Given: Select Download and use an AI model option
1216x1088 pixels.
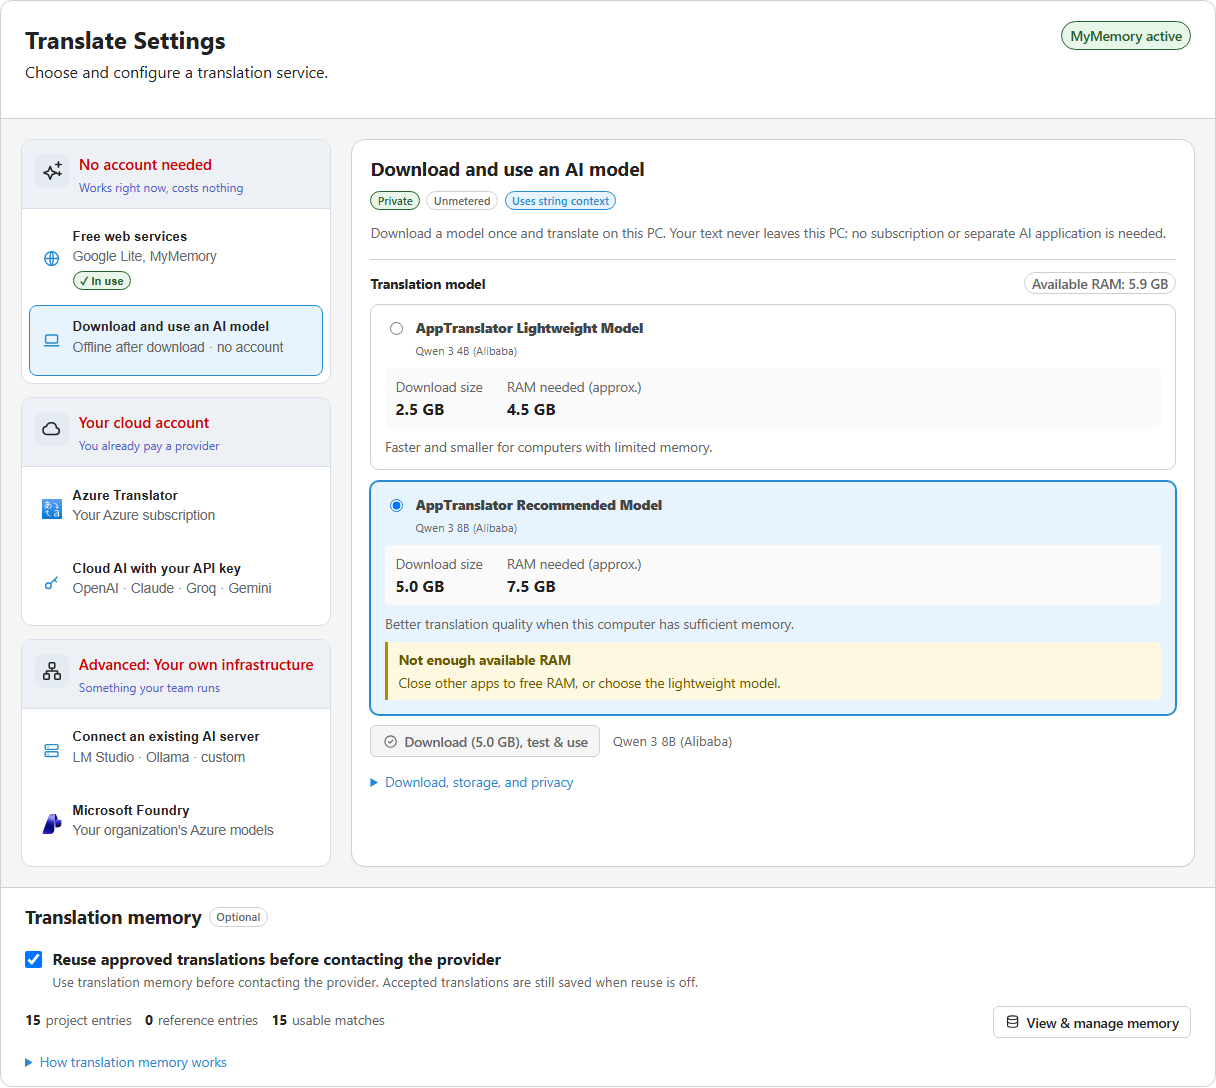Looking at the screenshot, I should (176, 340).
